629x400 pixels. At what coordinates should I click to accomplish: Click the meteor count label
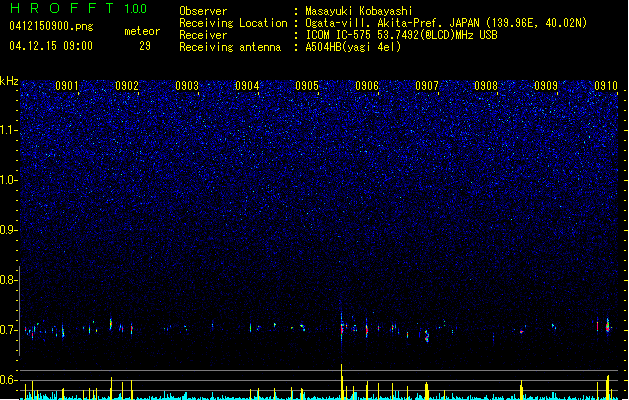[142, 31]
